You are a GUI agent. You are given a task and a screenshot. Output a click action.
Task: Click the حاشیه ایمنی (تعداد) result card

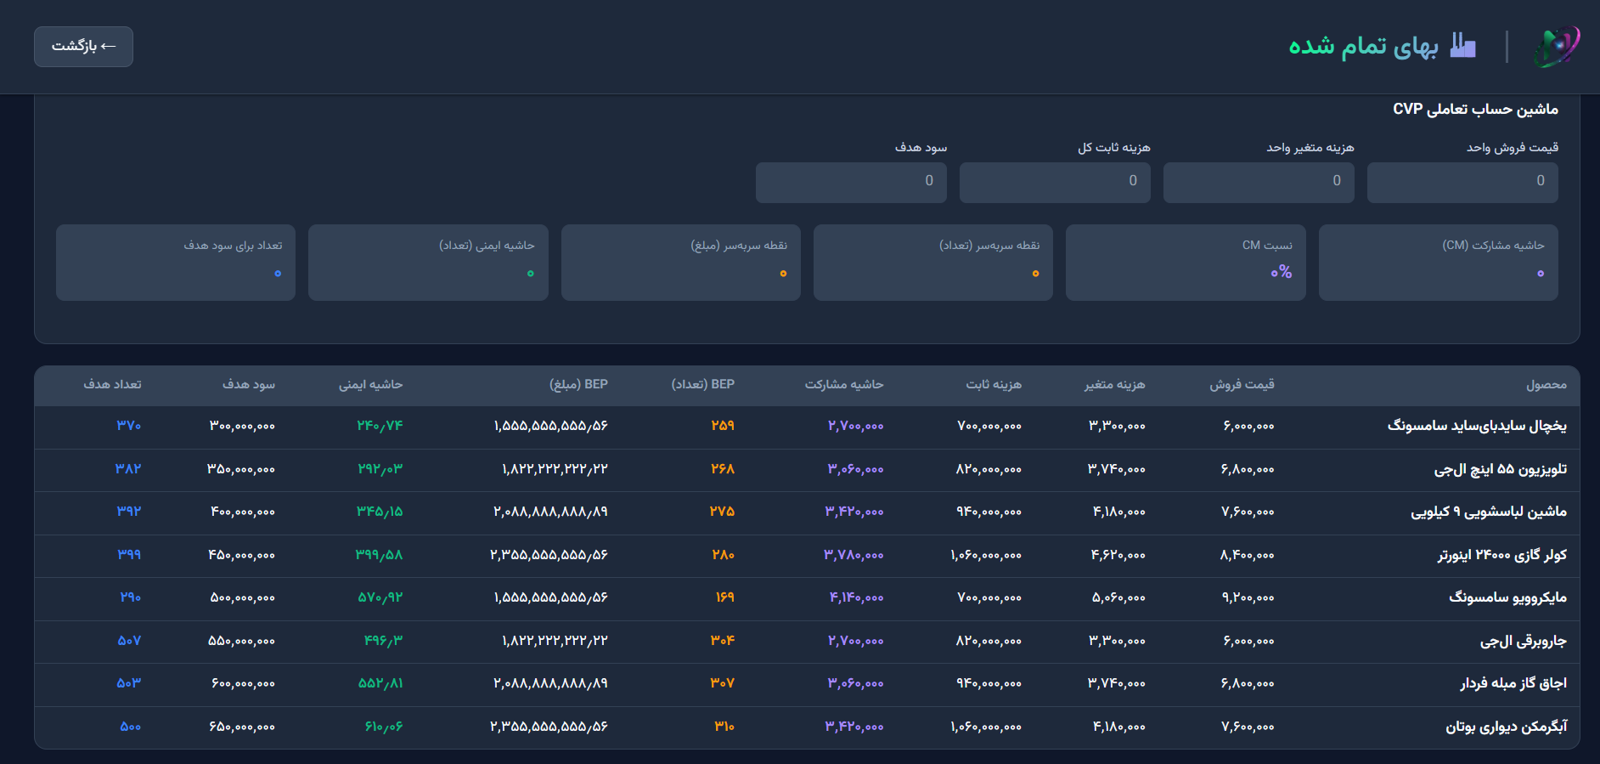[x=428, y=262]
